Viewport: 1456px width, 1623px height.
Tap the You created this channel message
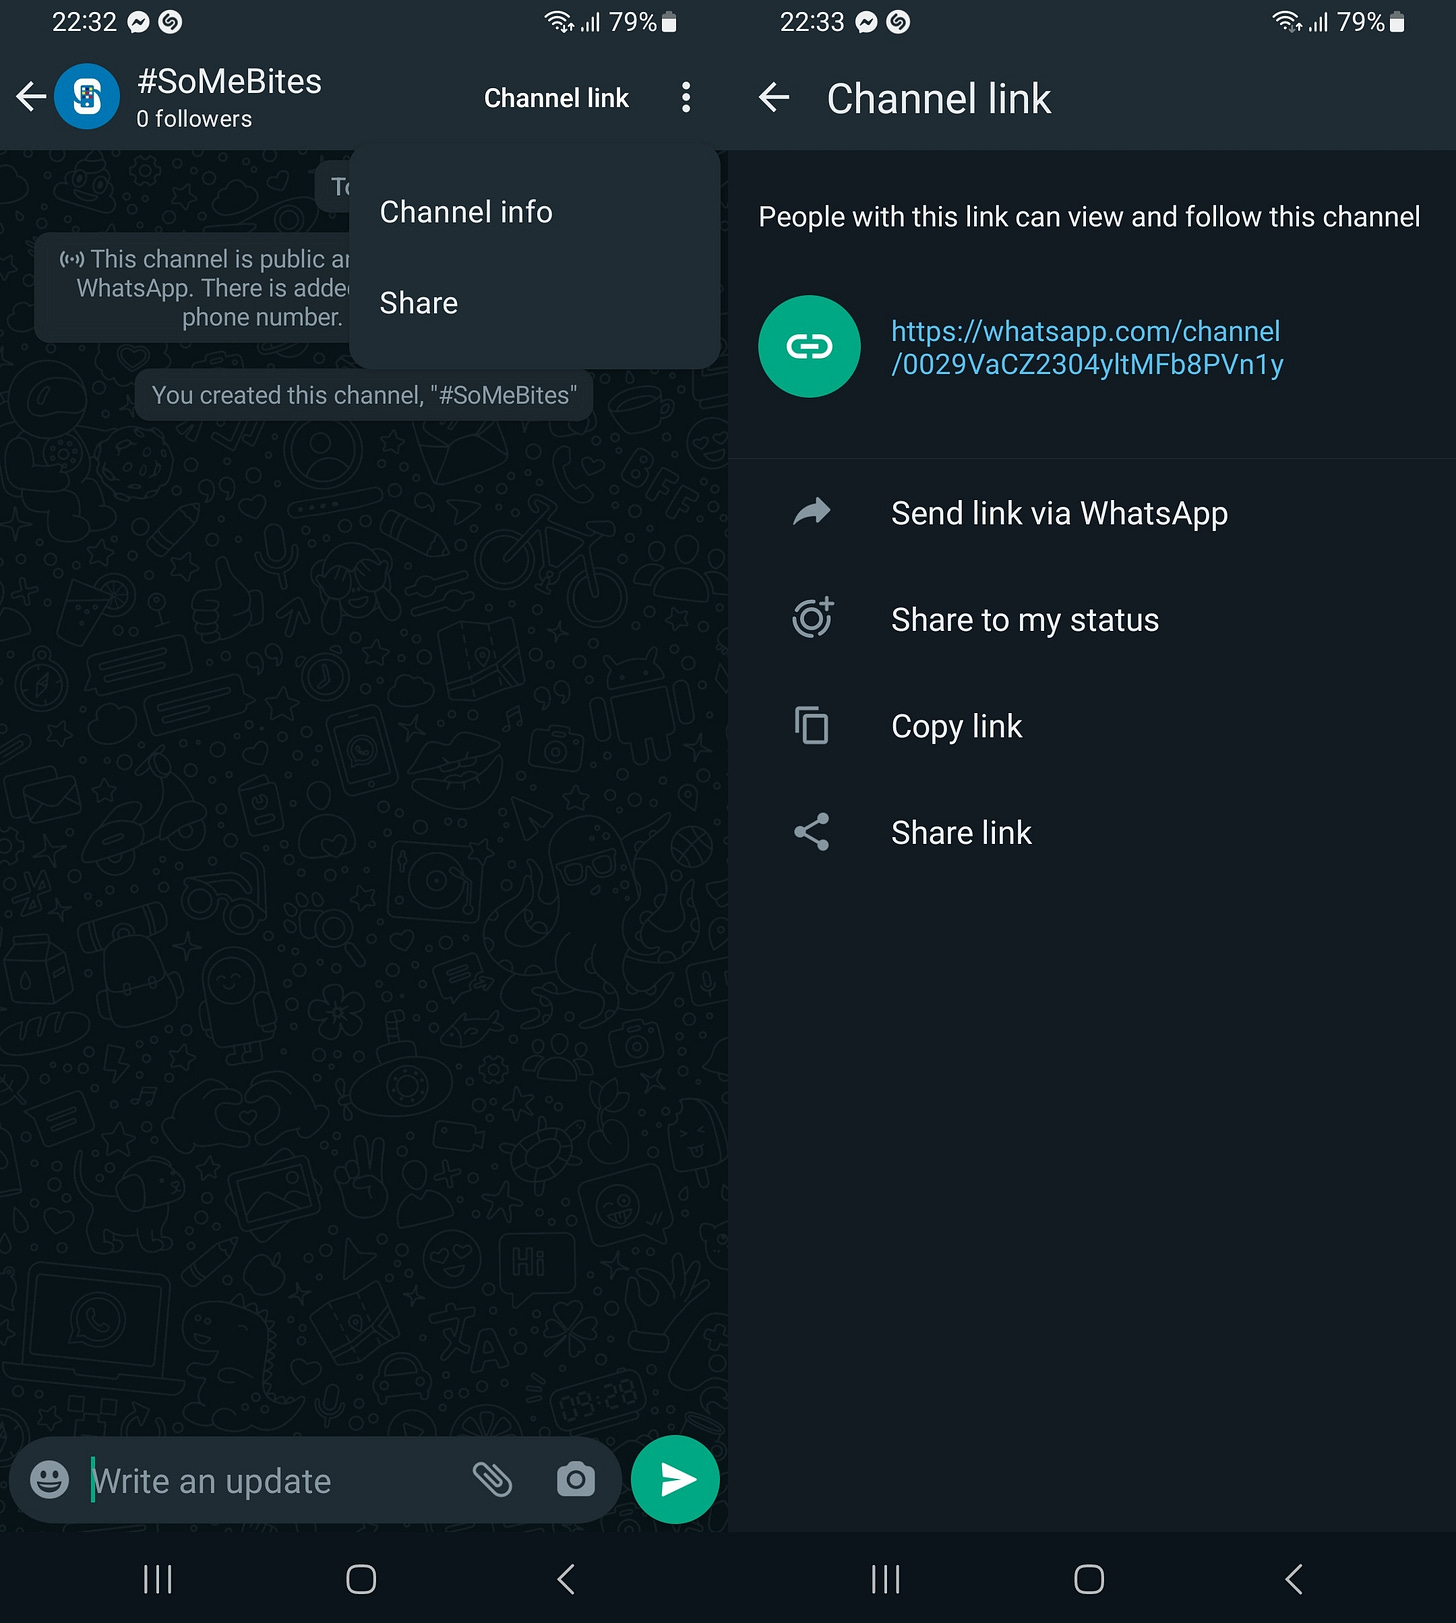364,395
